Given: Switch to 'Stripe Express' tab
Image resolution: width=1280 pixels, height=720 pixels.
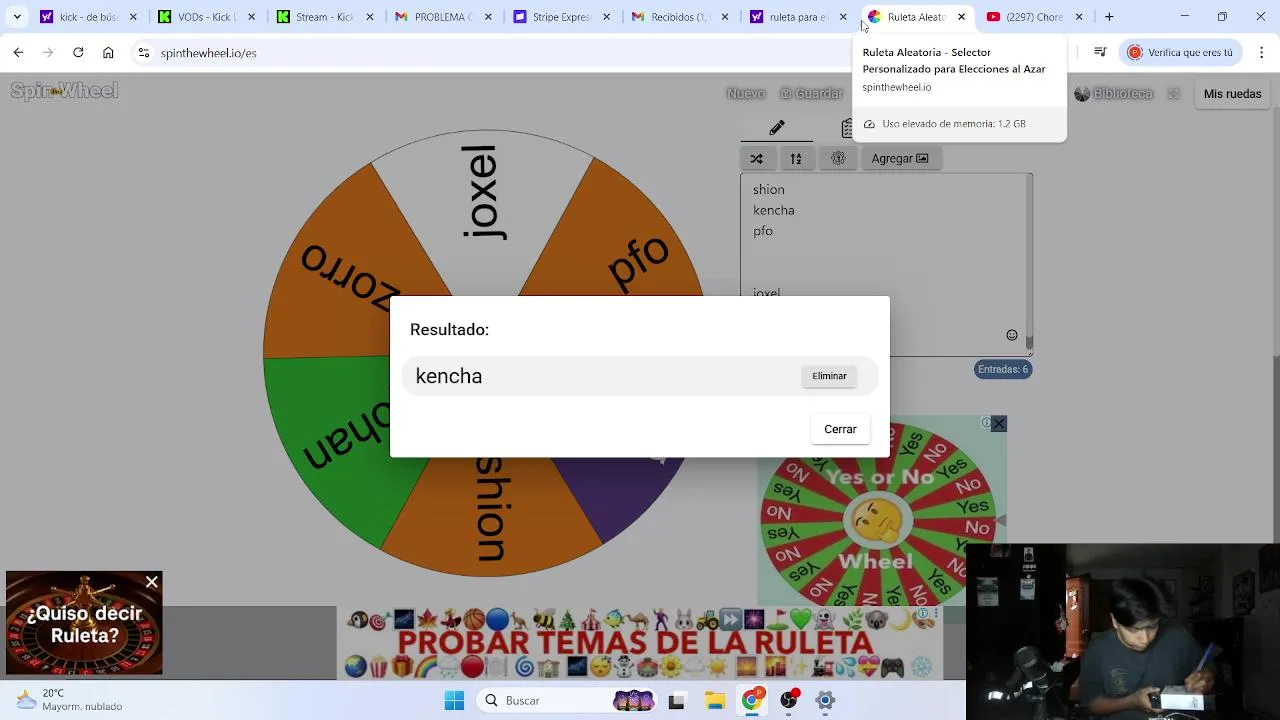Looking at the screenshot, I should pyautogui.click(x=561, y=17).
